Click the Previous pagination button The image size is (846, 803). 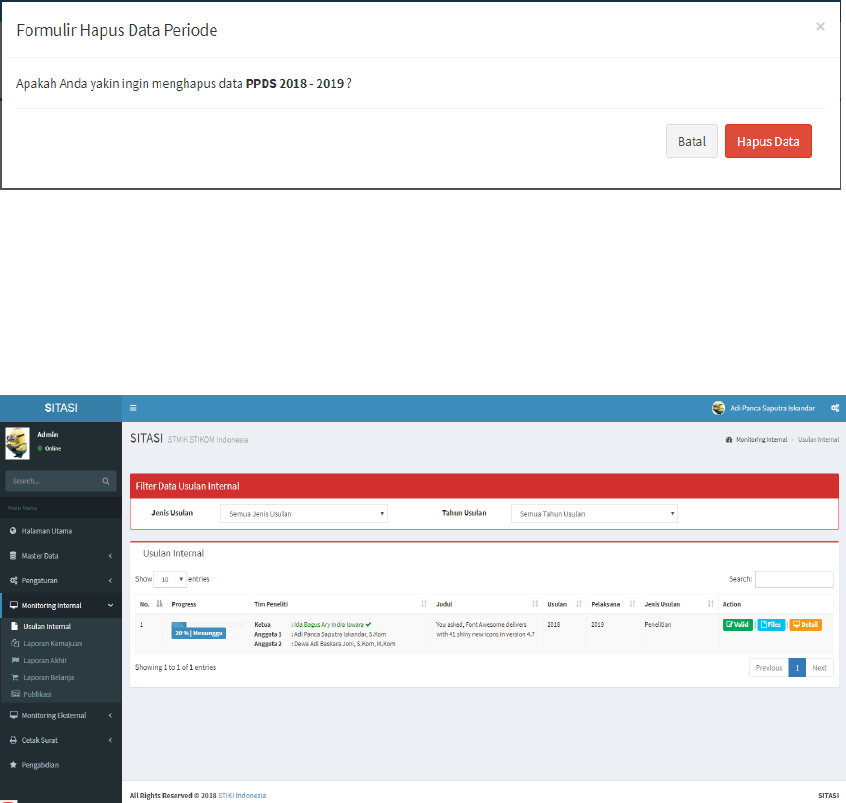pos(769,668)
